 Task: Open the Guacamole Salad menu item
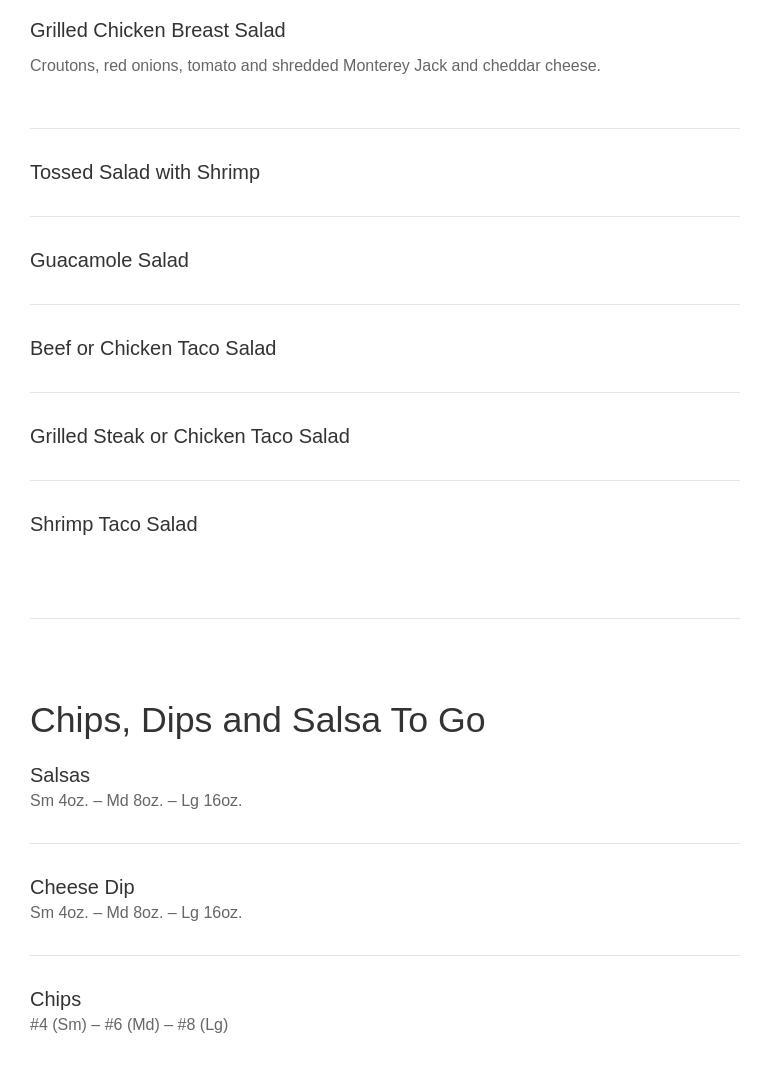click(109, 261)
